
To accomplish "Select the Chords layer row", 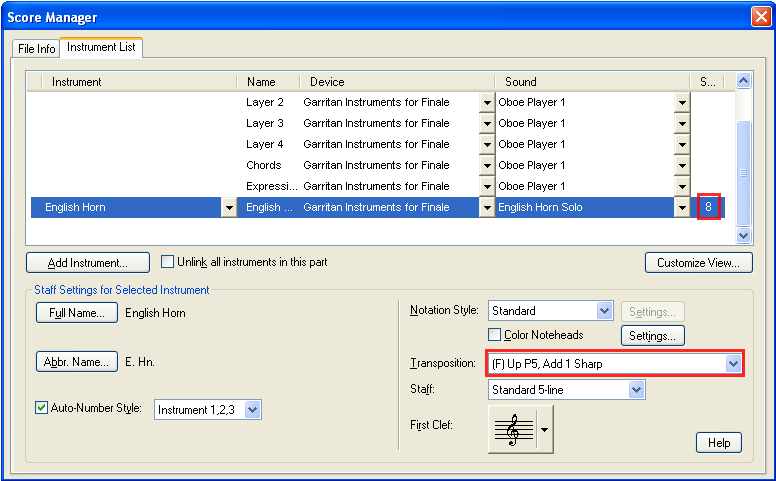I will 264,165.
